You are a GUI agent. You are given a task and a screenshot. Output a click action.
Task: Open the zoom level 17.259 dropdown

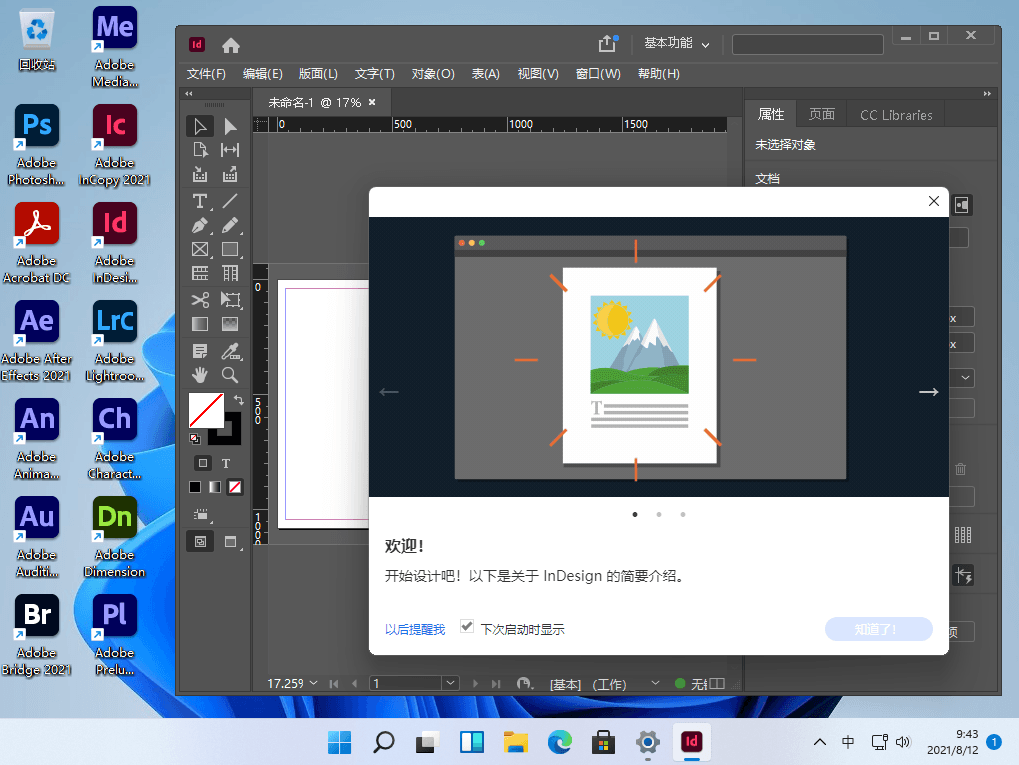pyautogui.click(x=314, y=683)
